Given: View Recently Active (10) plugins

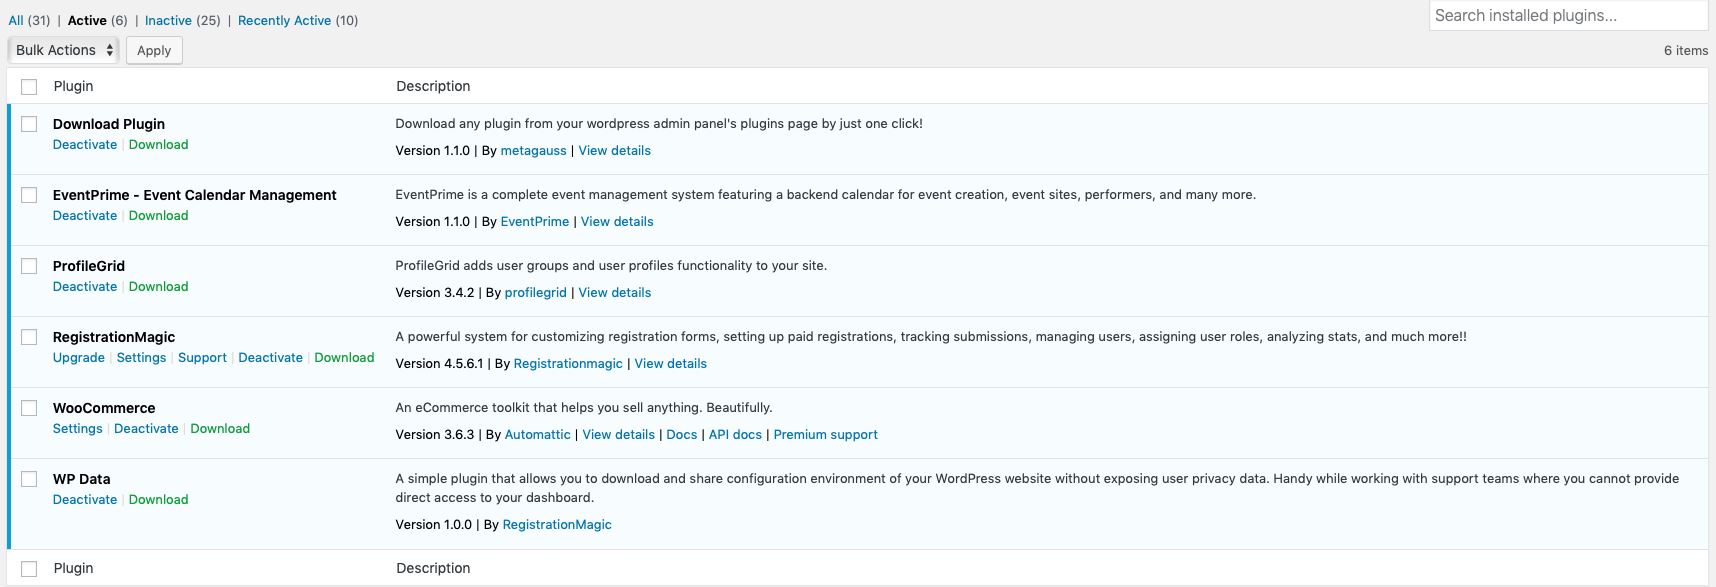Looking at the screenshot, I should point(298,20).
